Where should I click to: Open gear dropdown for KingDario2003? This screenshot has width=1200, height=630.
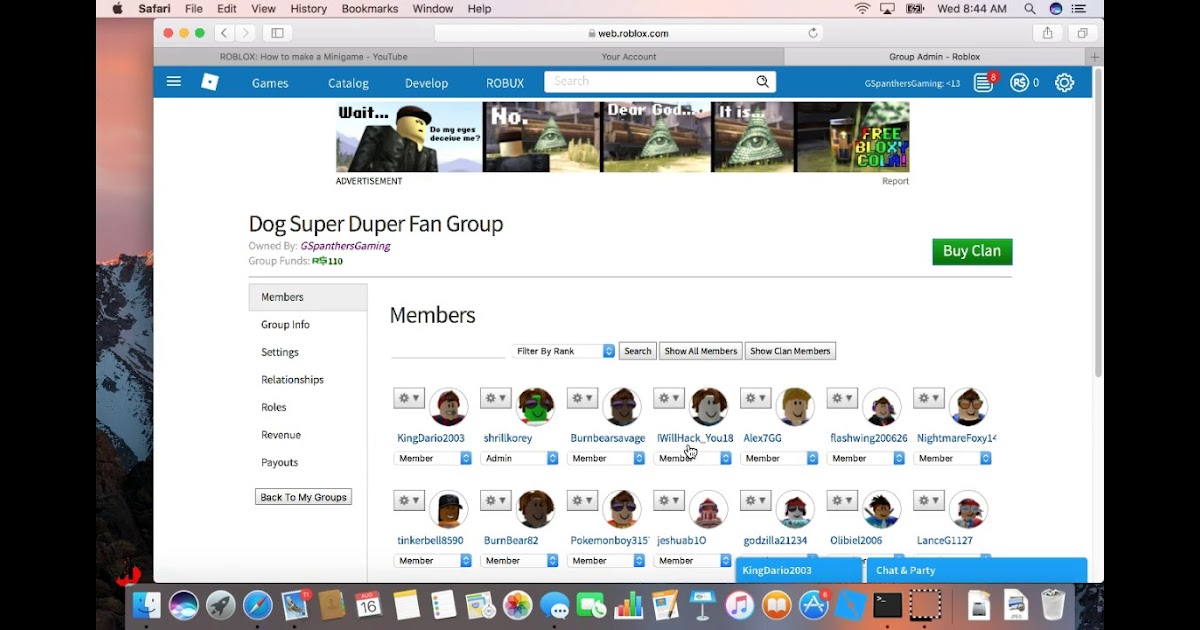[x=409, y=398]
